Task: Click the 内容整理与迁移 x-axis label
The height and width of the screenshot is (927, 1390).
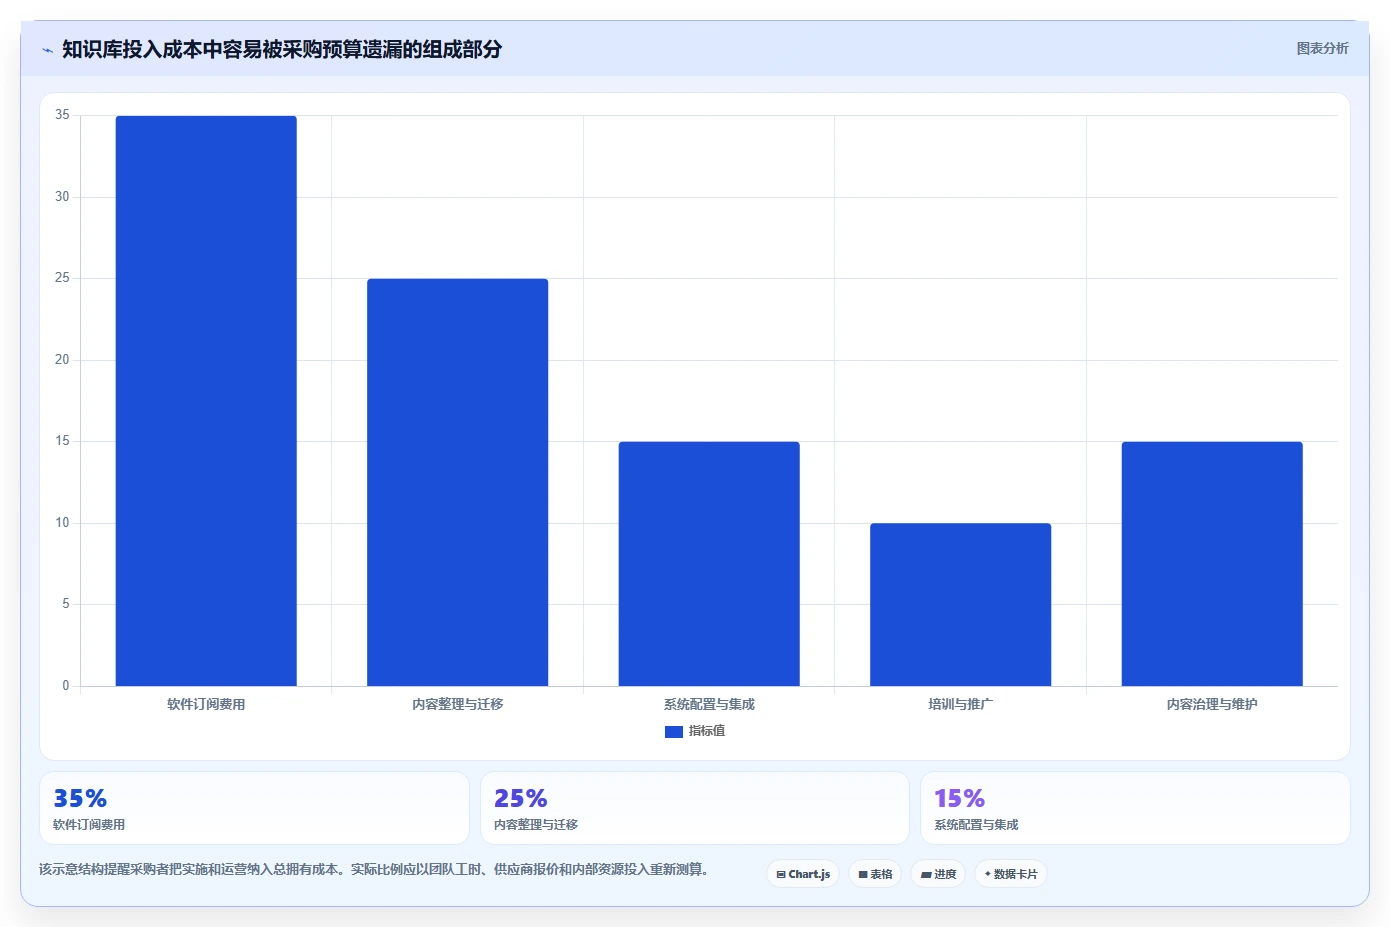Action: point(457,704)
